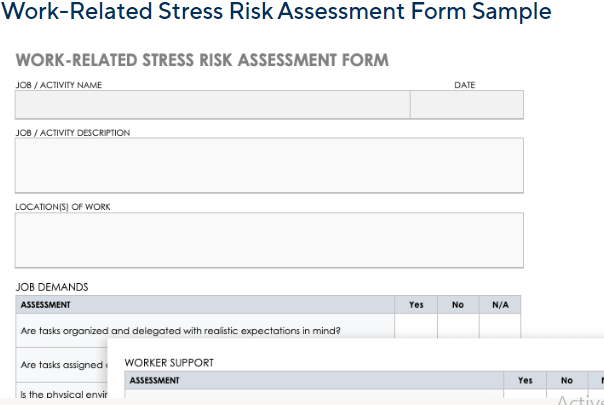Viewport: 604px width, 405px height.
Task: Click the Yes column header in Job Demands
Action: [416, 305]
